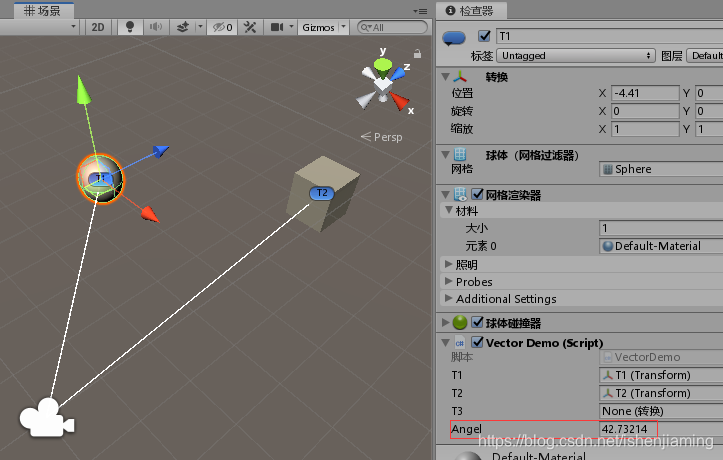Viewport: 723px width, 460px height.
Task: Click the green Y move arrow handle
Action: 83,89
